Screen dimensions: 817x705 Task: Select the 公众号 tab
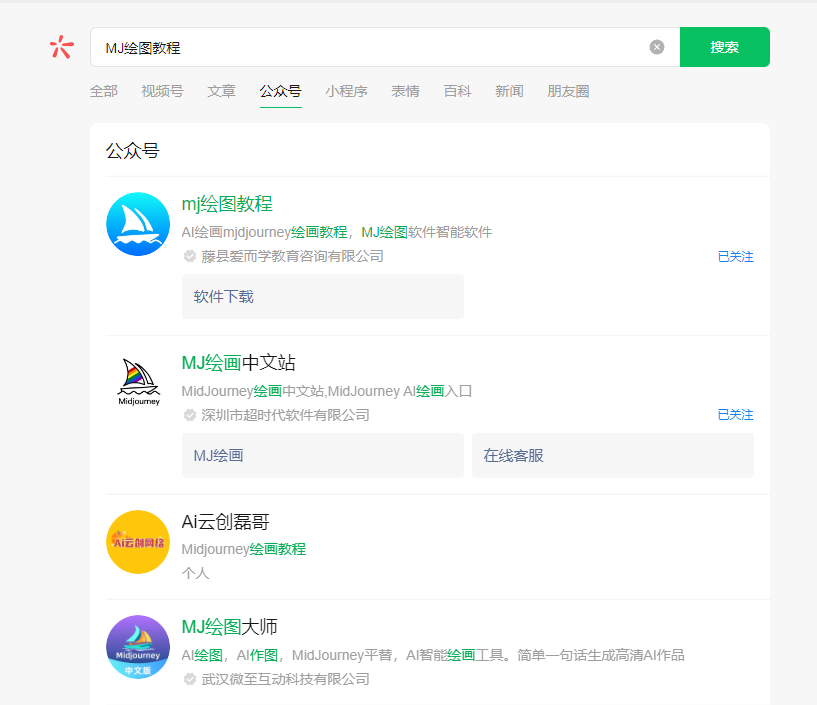click(280, 92)
